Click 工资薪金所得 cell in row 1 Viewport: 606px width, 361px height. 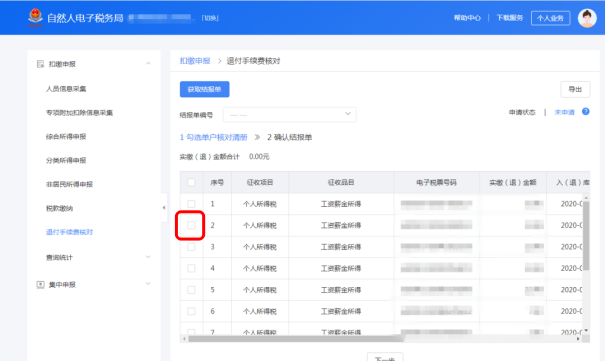[x=341, y=204]
